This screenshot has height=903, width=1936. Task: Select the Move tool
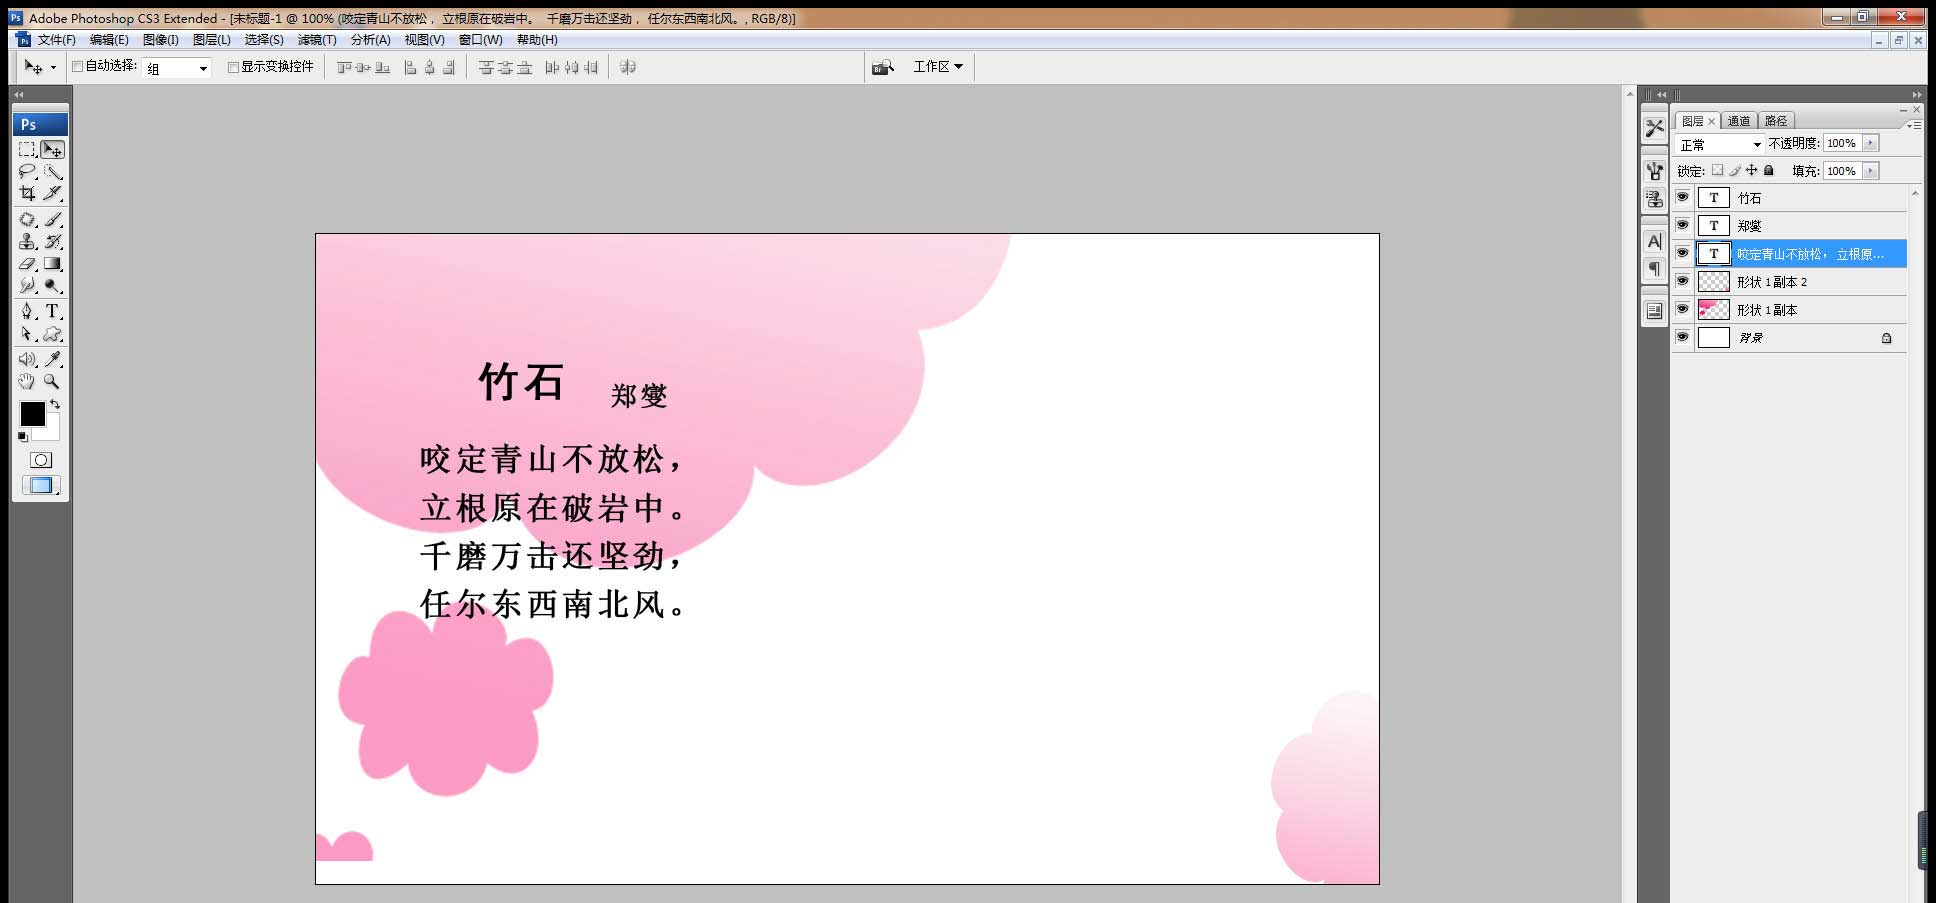(52, 149)
